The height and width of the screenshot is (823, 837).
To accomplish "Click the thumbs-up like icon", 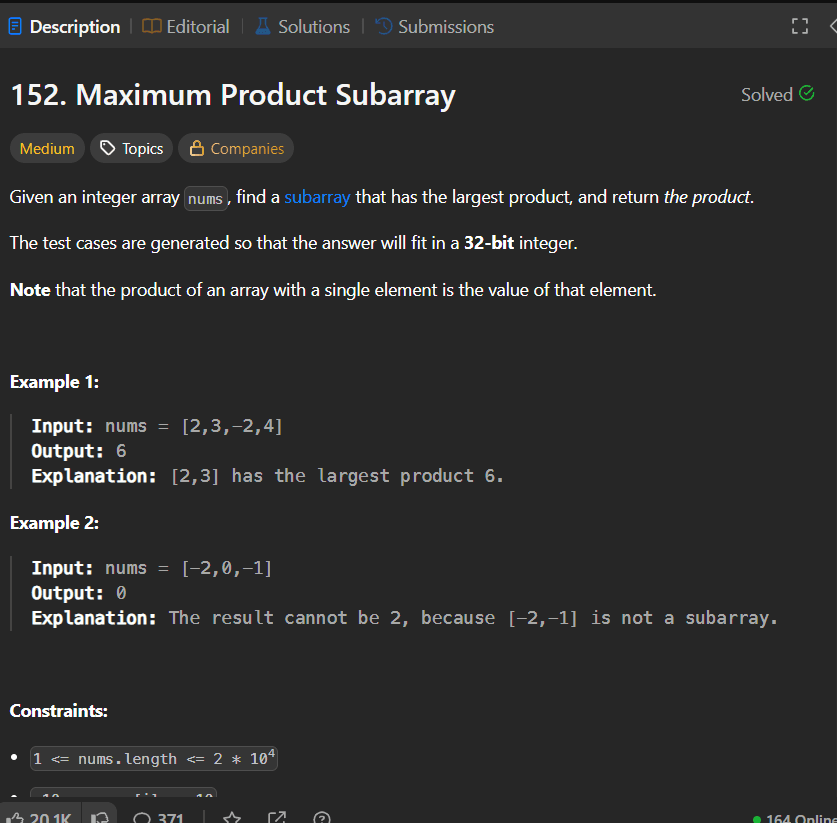I will pos(16,815).
